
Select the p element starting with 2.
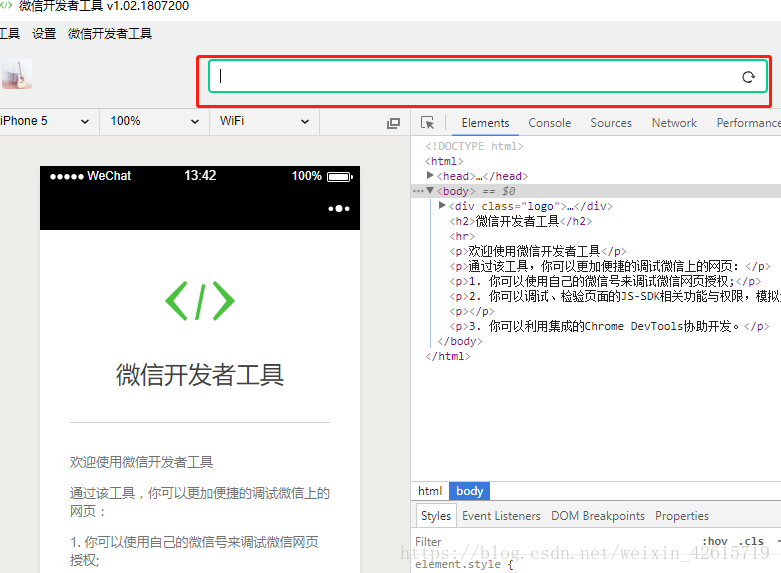tap(615, 296)
